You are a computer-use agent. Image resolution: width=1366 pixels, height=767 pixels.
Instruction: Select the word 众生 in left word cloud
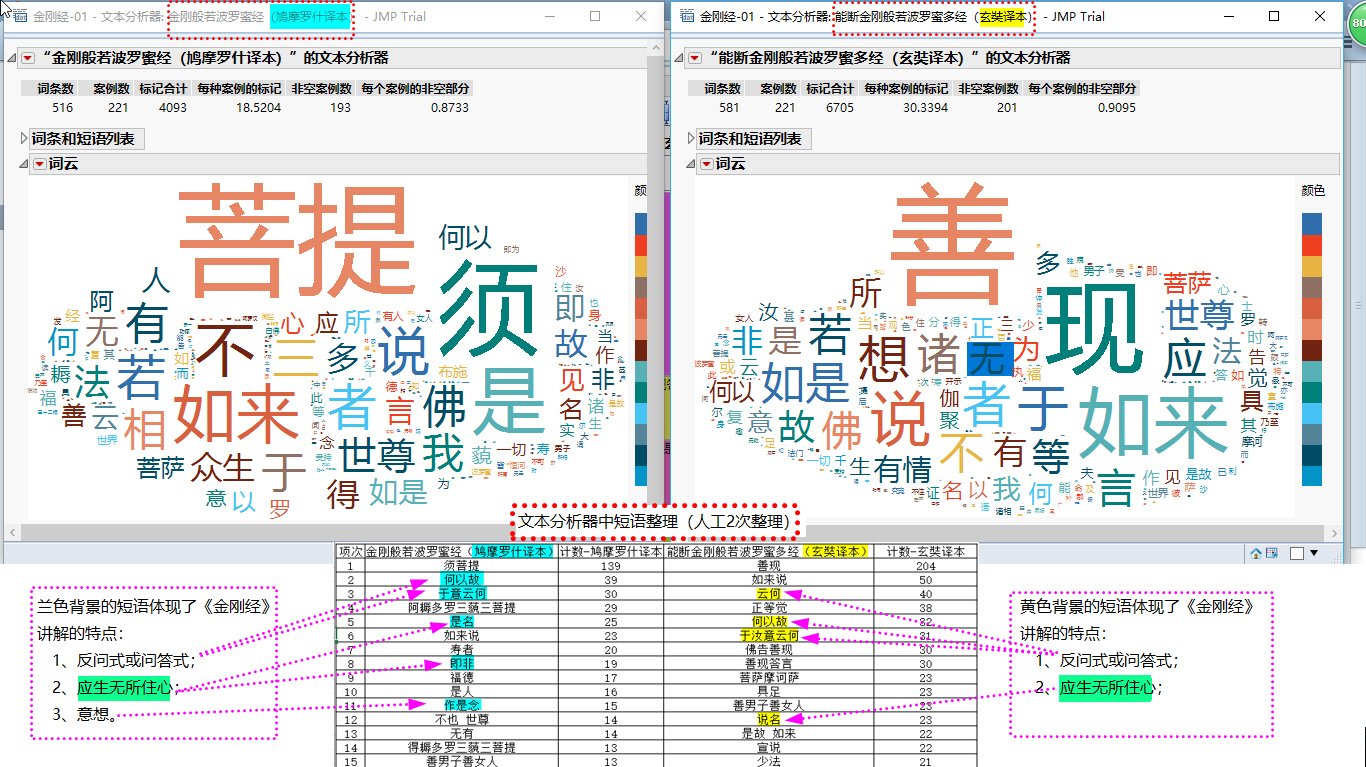tap(222, 467)
